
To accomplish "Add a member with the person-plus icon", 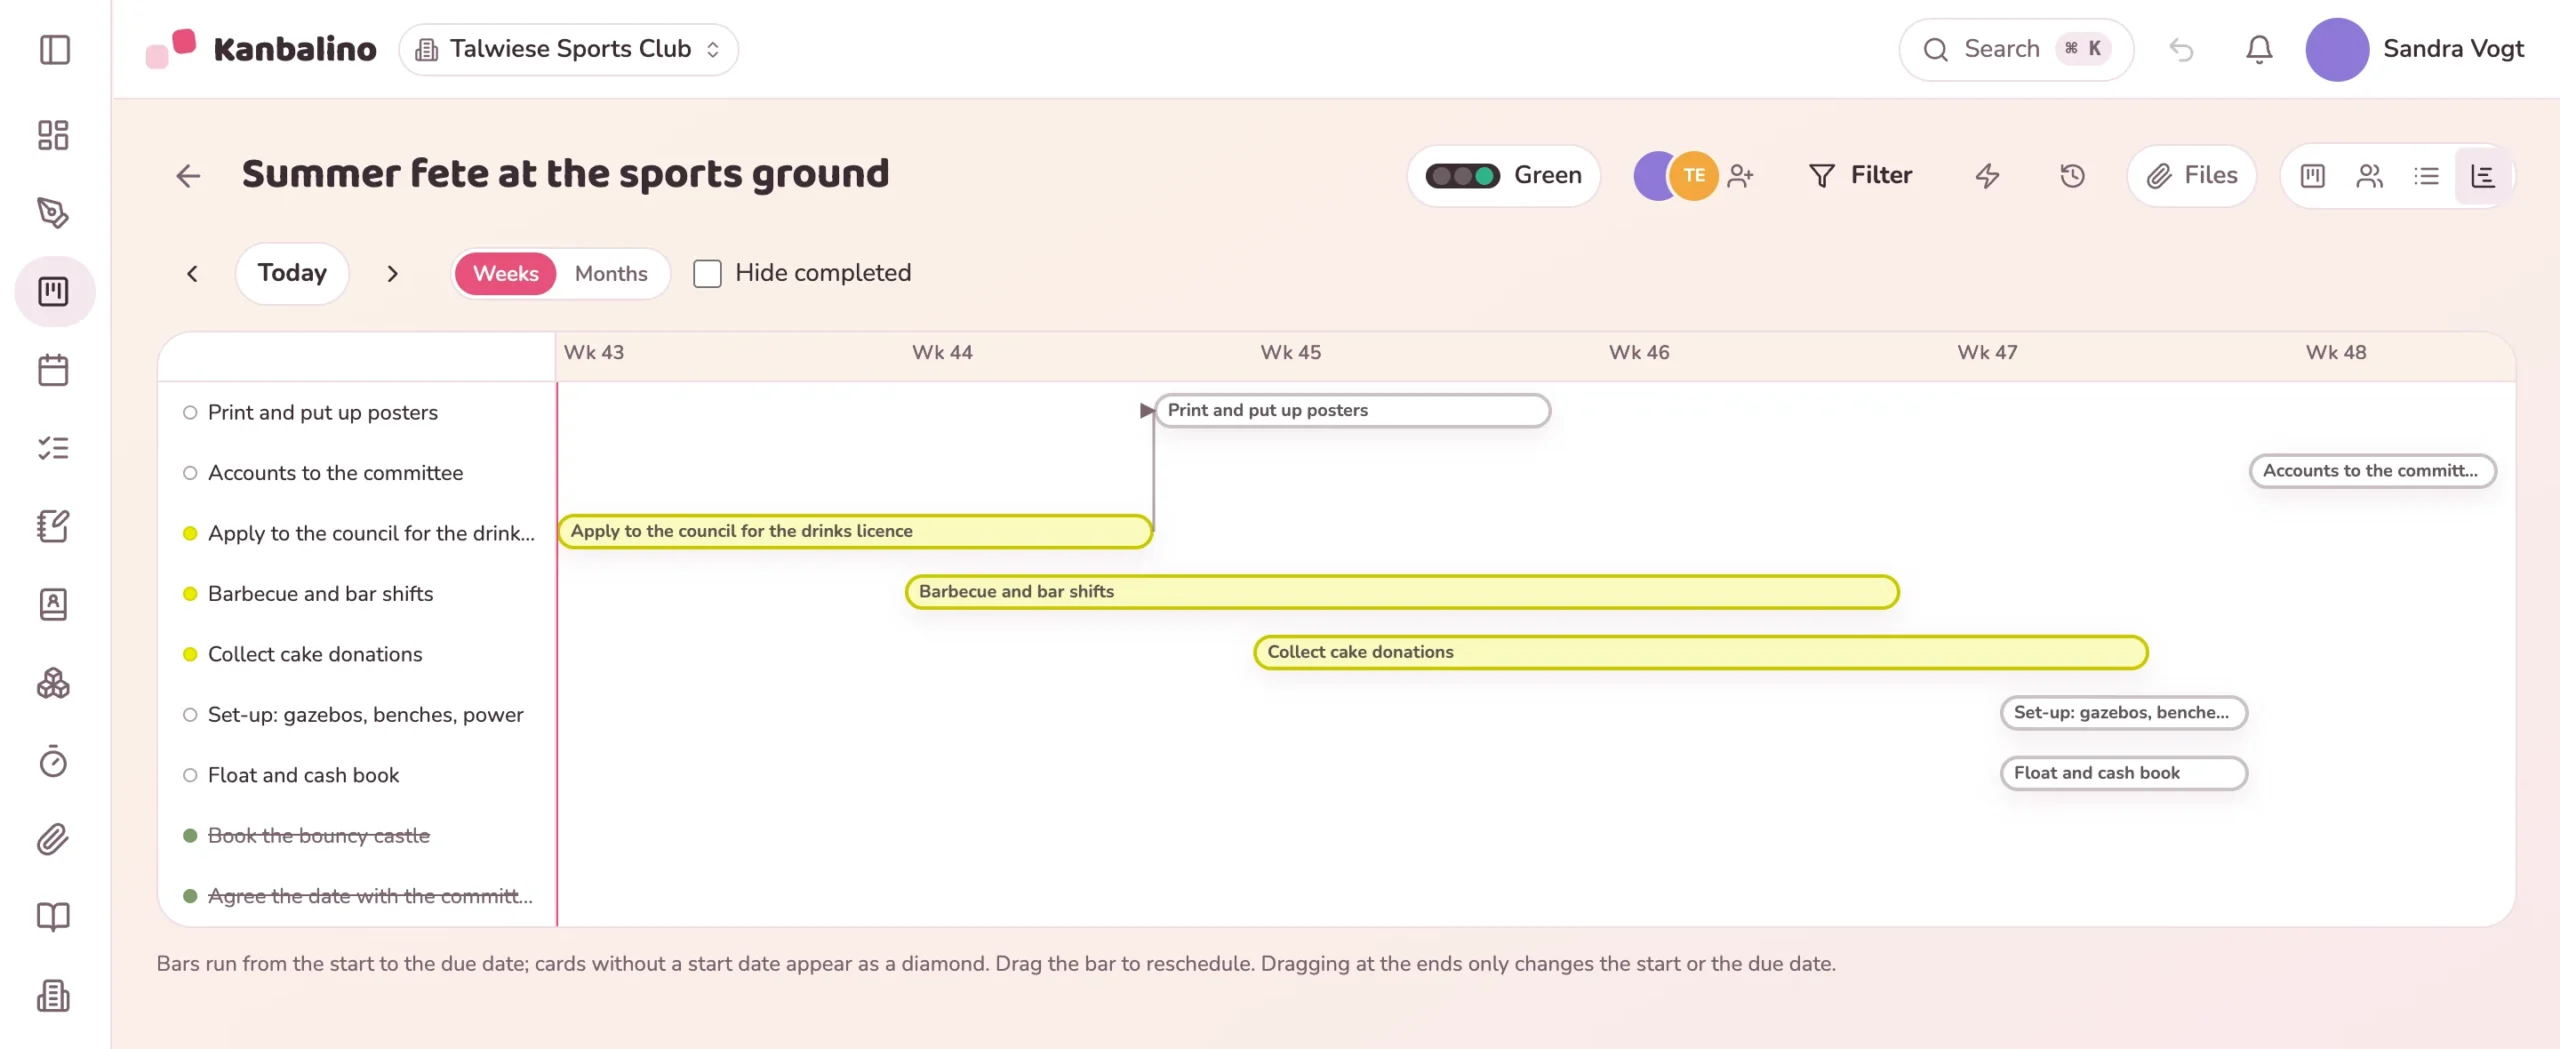I will pyautogui.click(x=1741, y=176).
